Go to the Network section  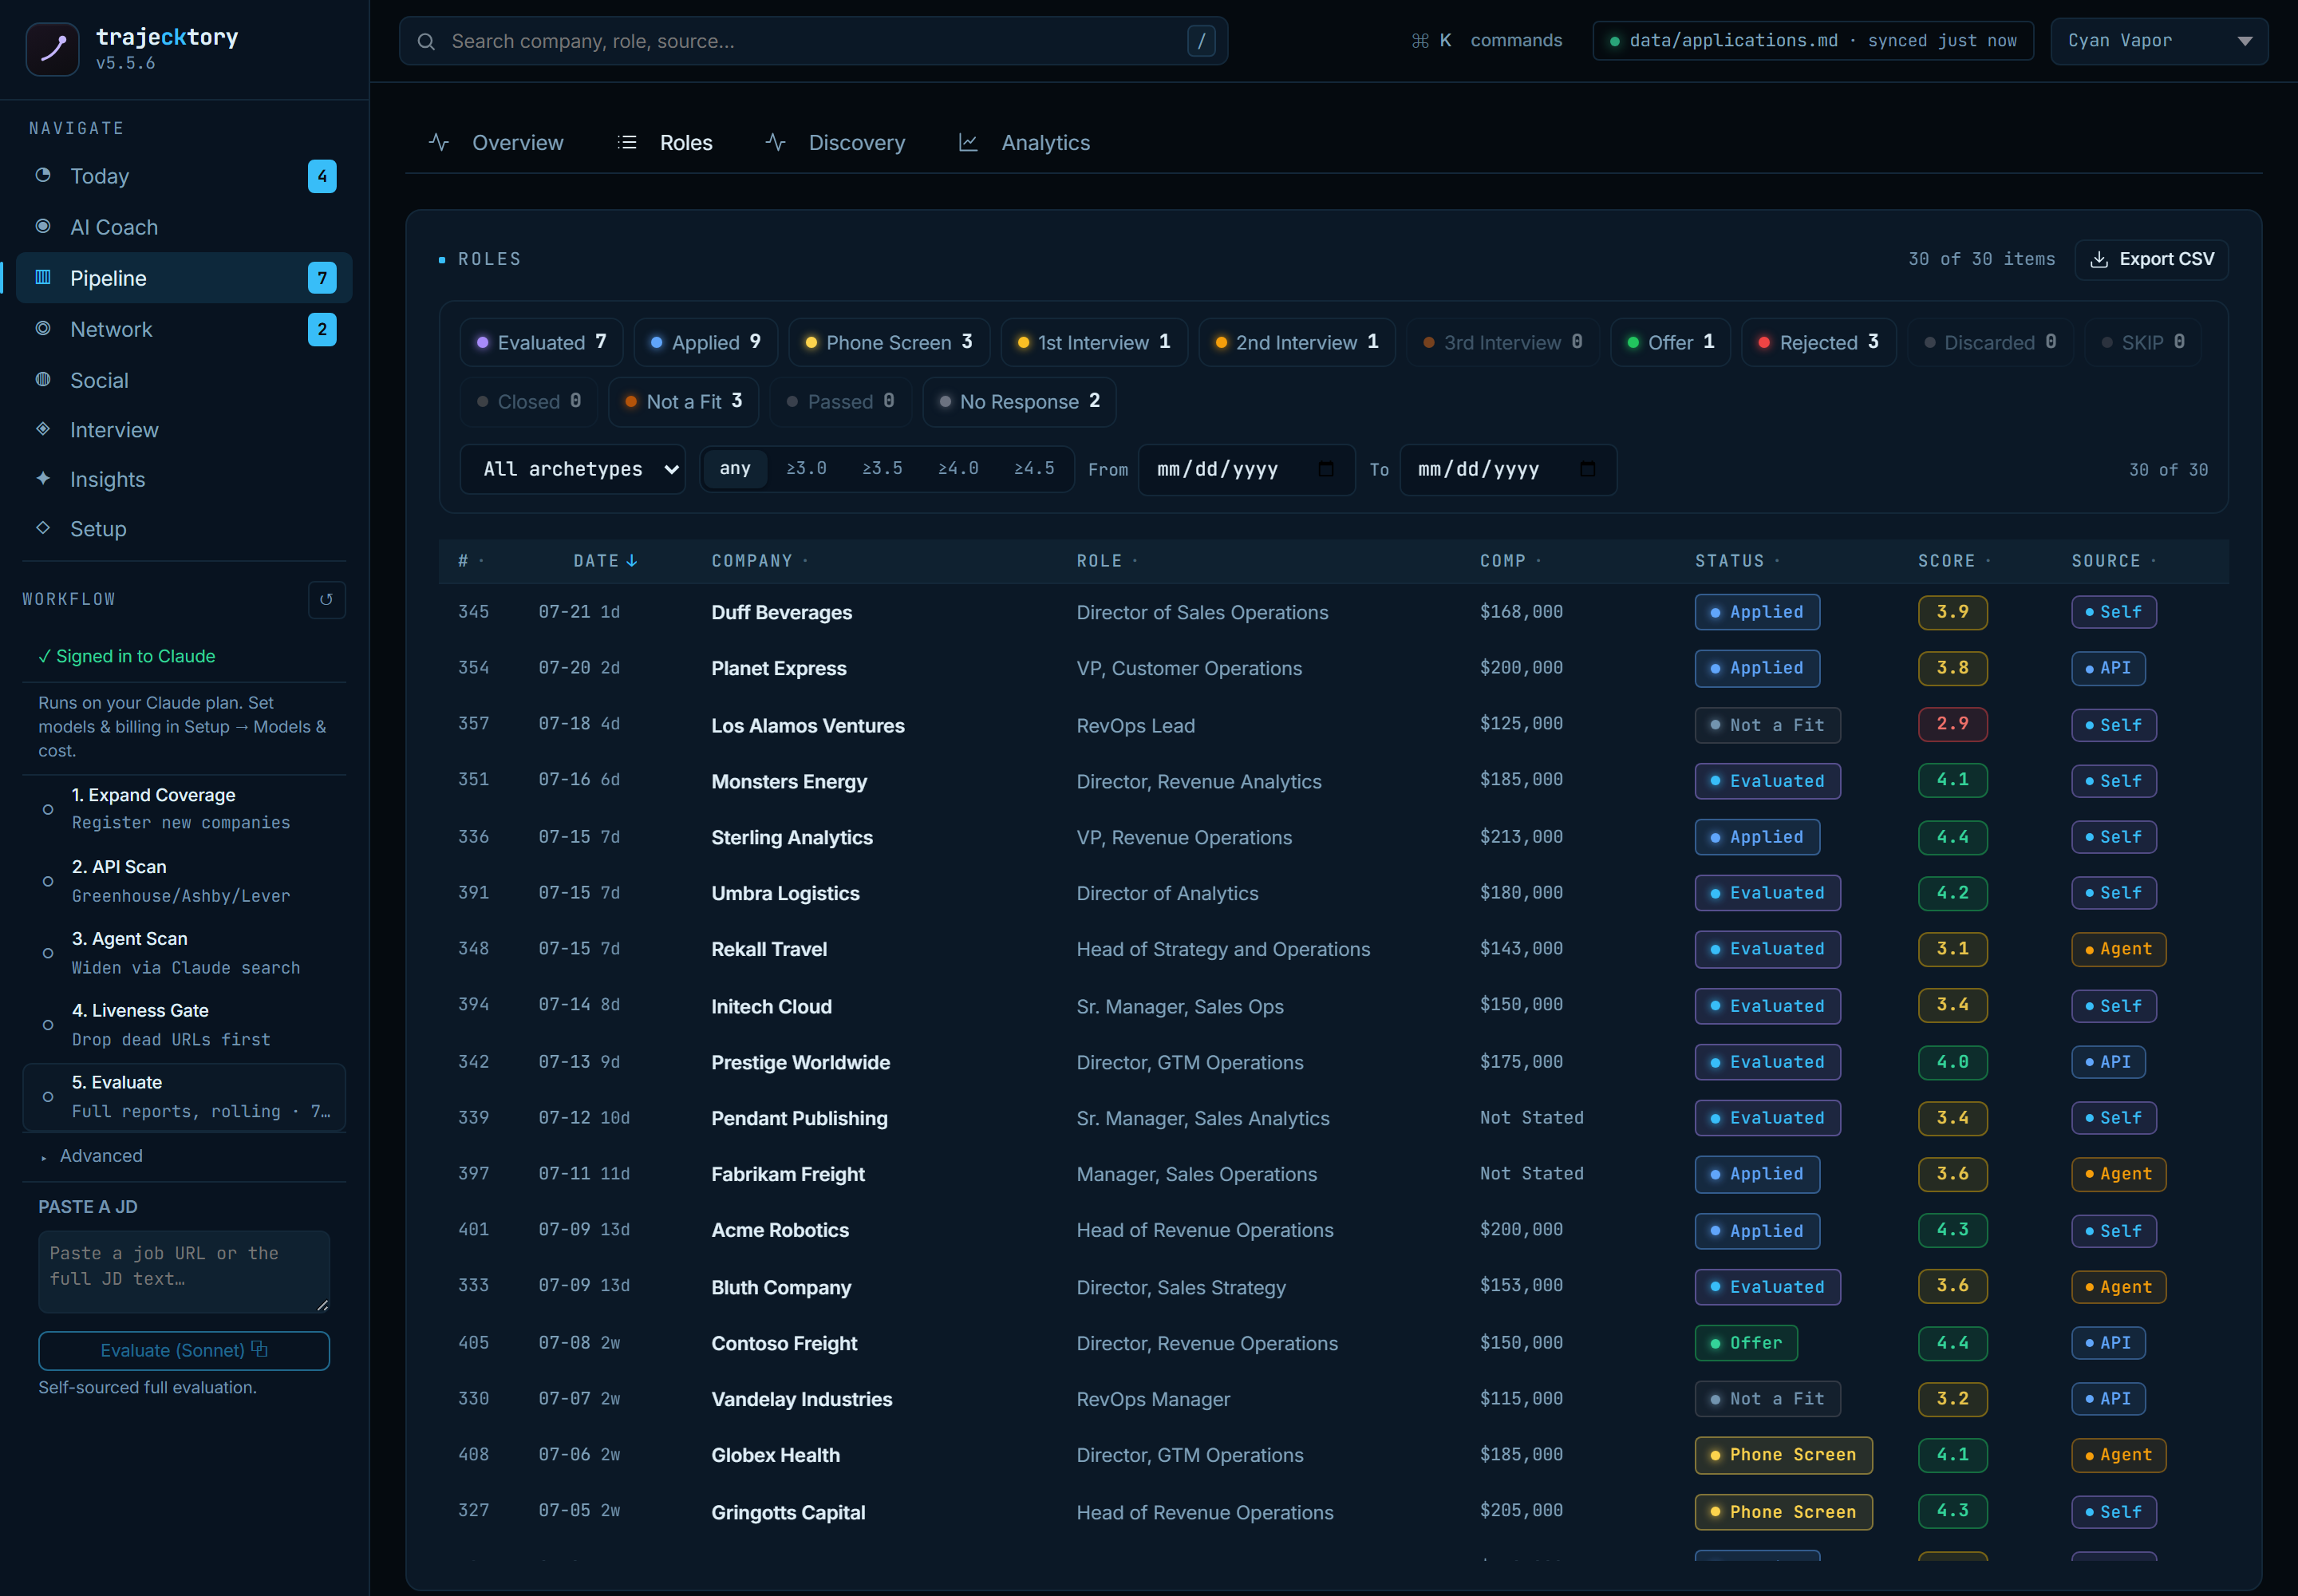[x=184, y=329]
